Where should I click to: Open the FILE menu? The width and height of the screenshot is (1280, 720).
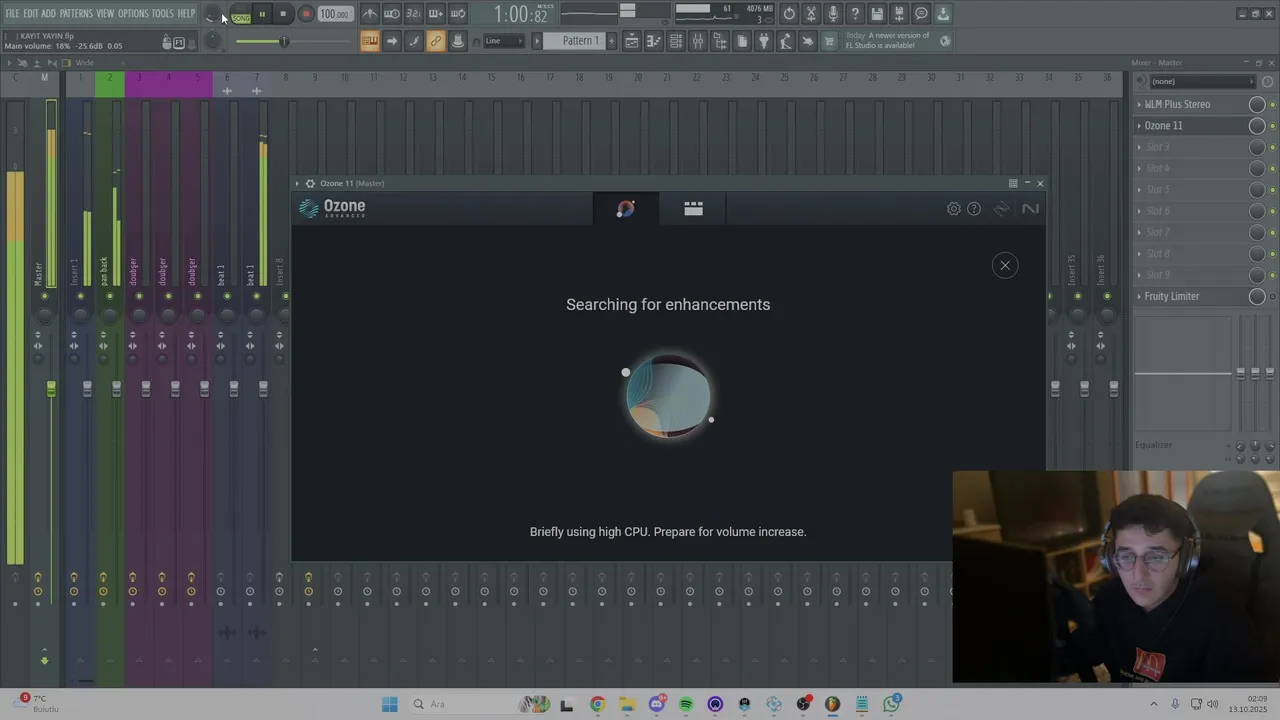point(12,14)
